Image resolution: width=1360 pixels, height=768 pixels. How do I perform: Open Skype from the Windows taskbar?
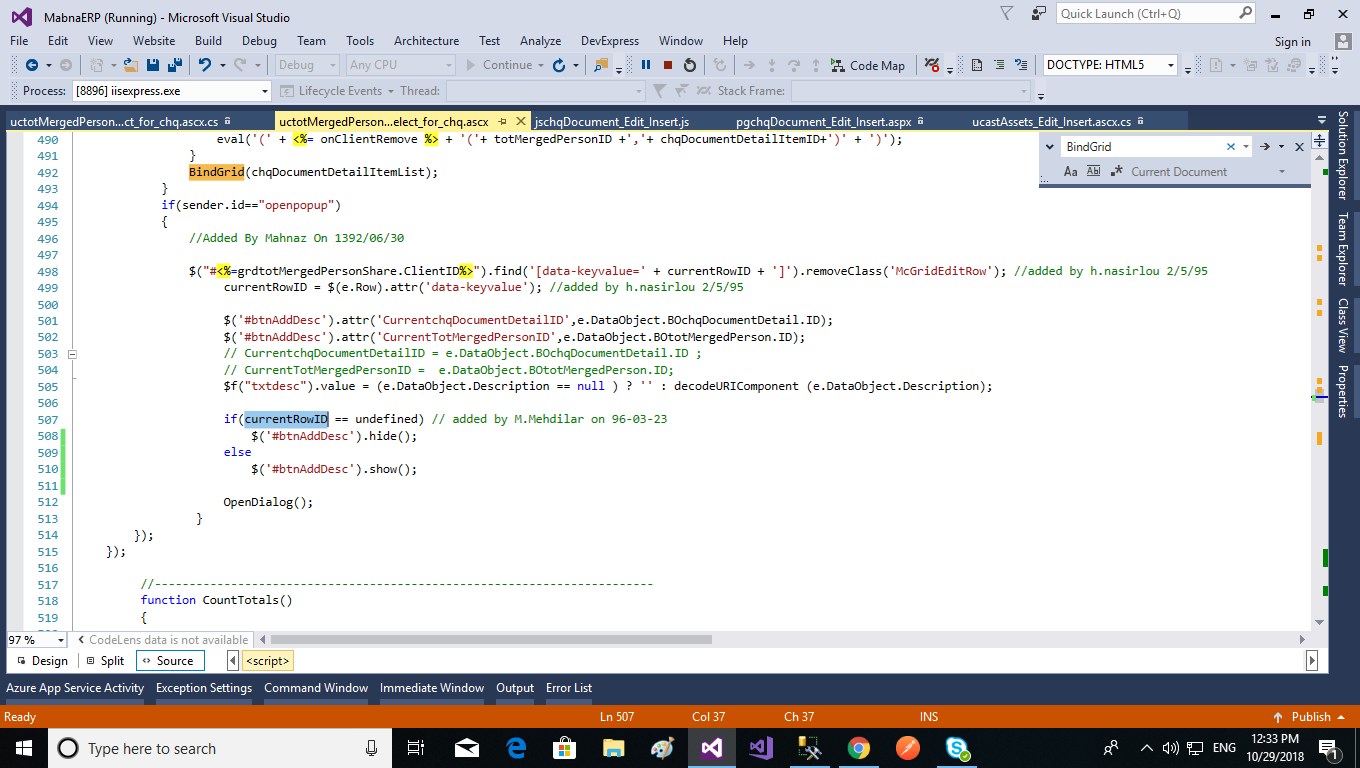(957, 748)
